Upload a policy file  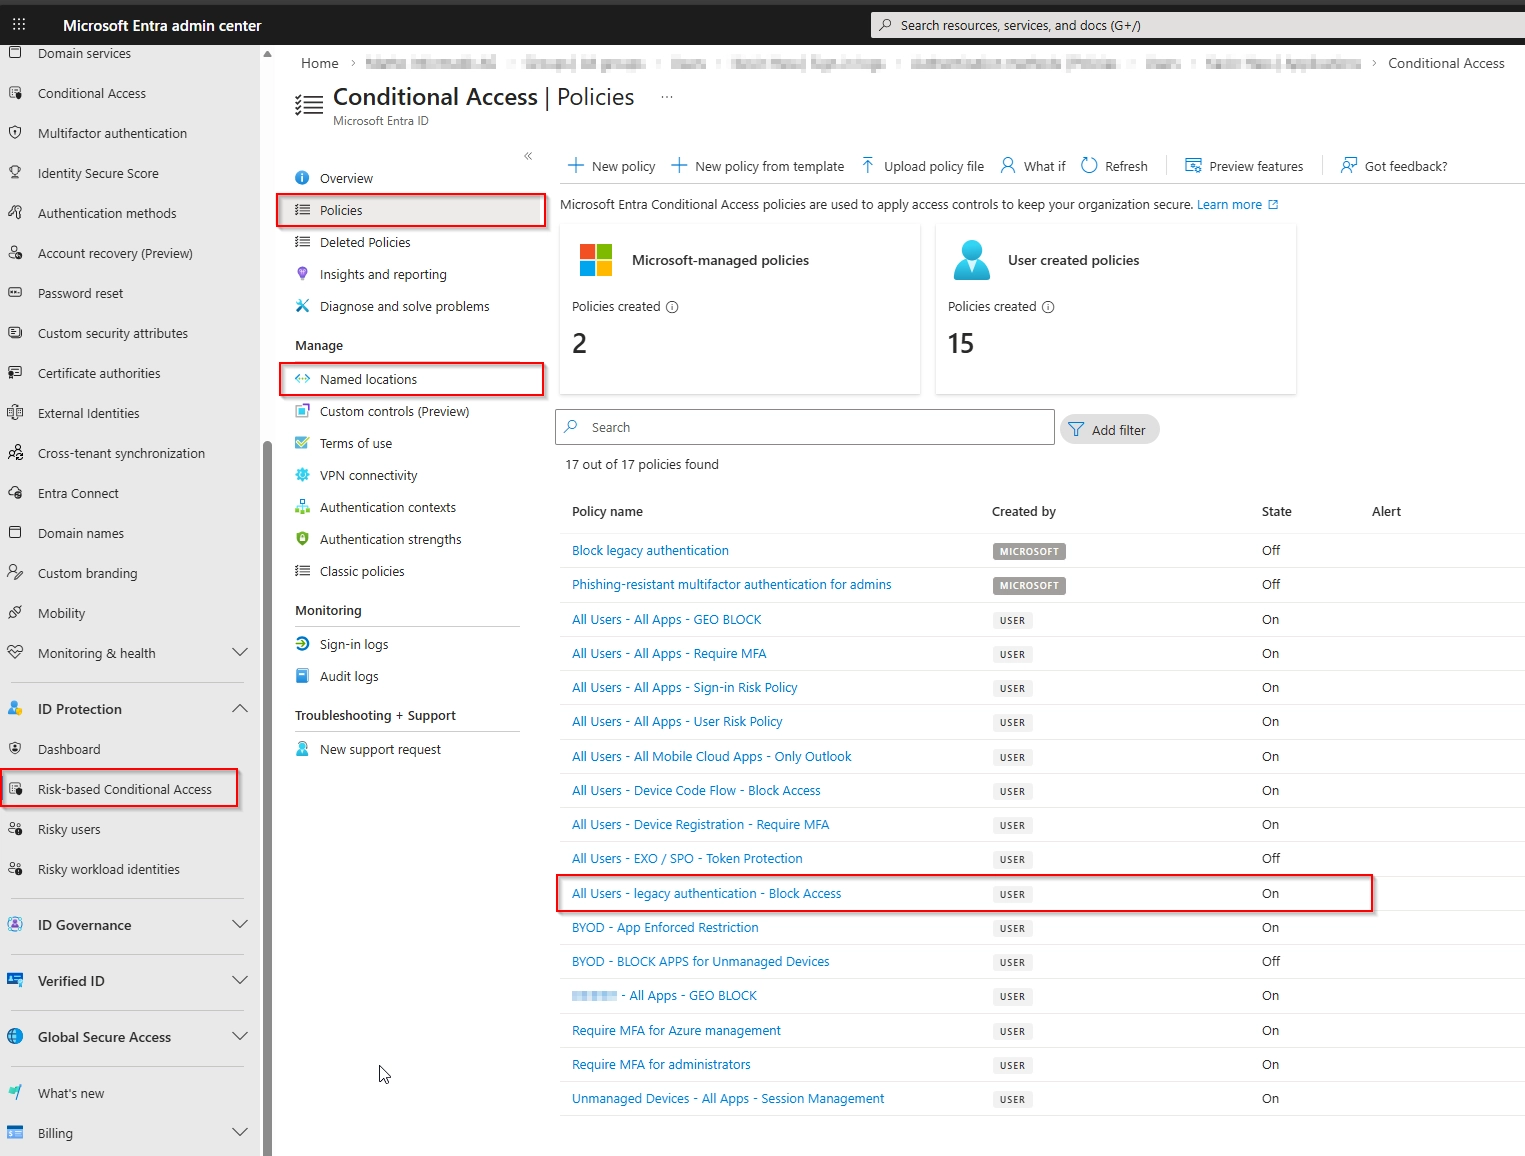pyautogui.click(x=921, y=166)
